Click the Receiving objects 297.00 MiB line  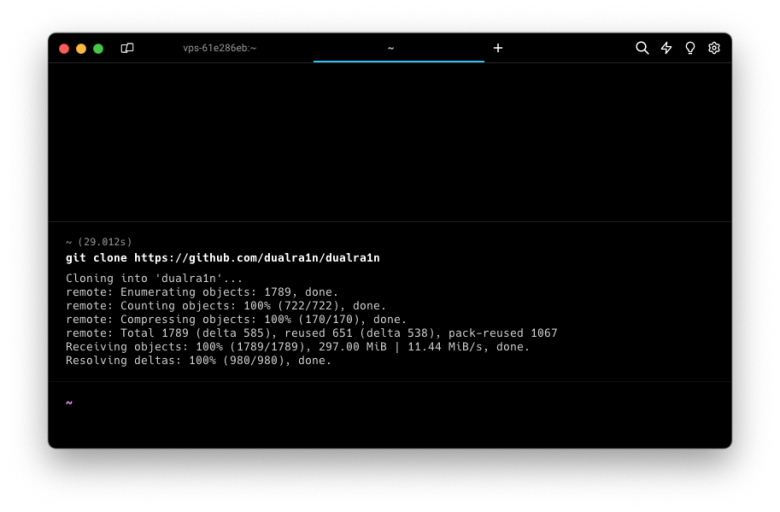point(297,347)
